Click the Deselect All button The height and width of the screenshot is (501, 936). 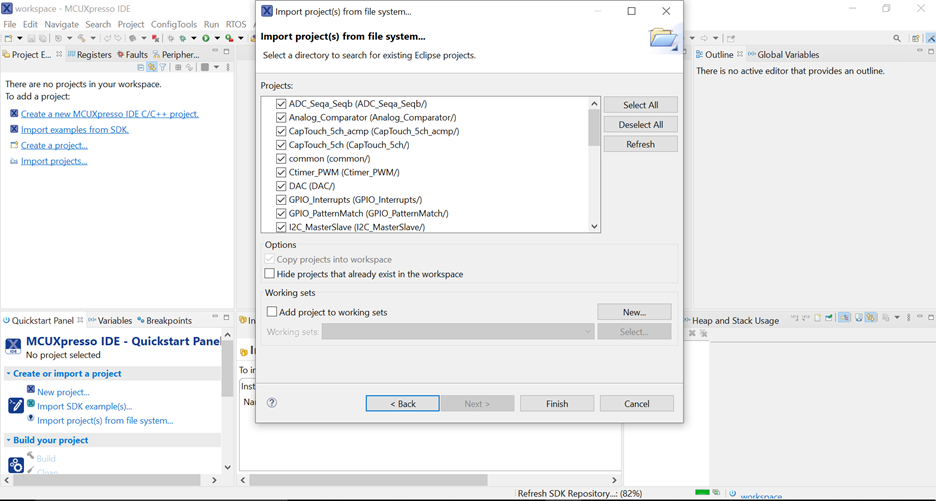click(641, 124)
